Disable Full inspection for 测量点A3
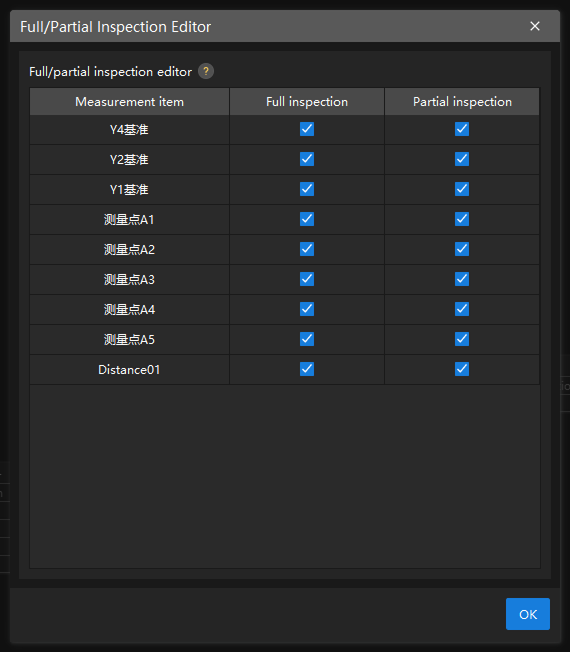The height and width of the screenshot is (652, 570). coord(307,279)
